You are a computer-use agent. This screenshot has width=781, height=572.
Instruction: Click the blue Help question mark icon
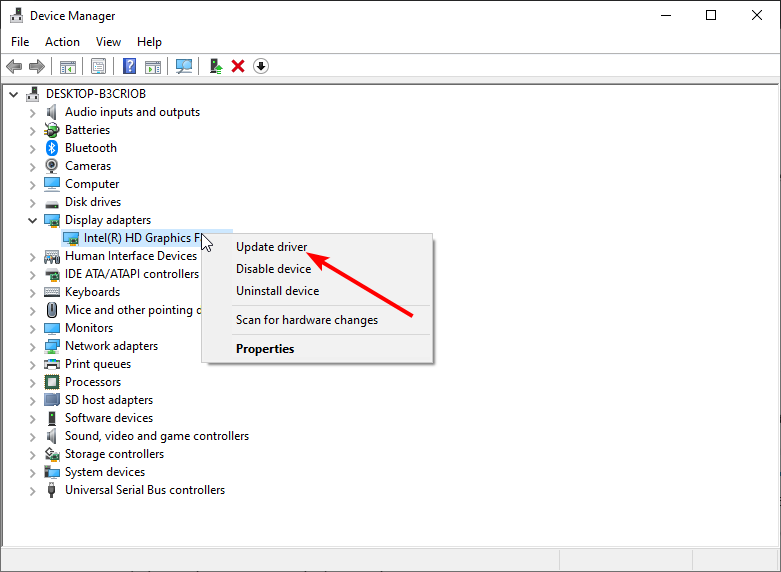(x=130, y=66)
